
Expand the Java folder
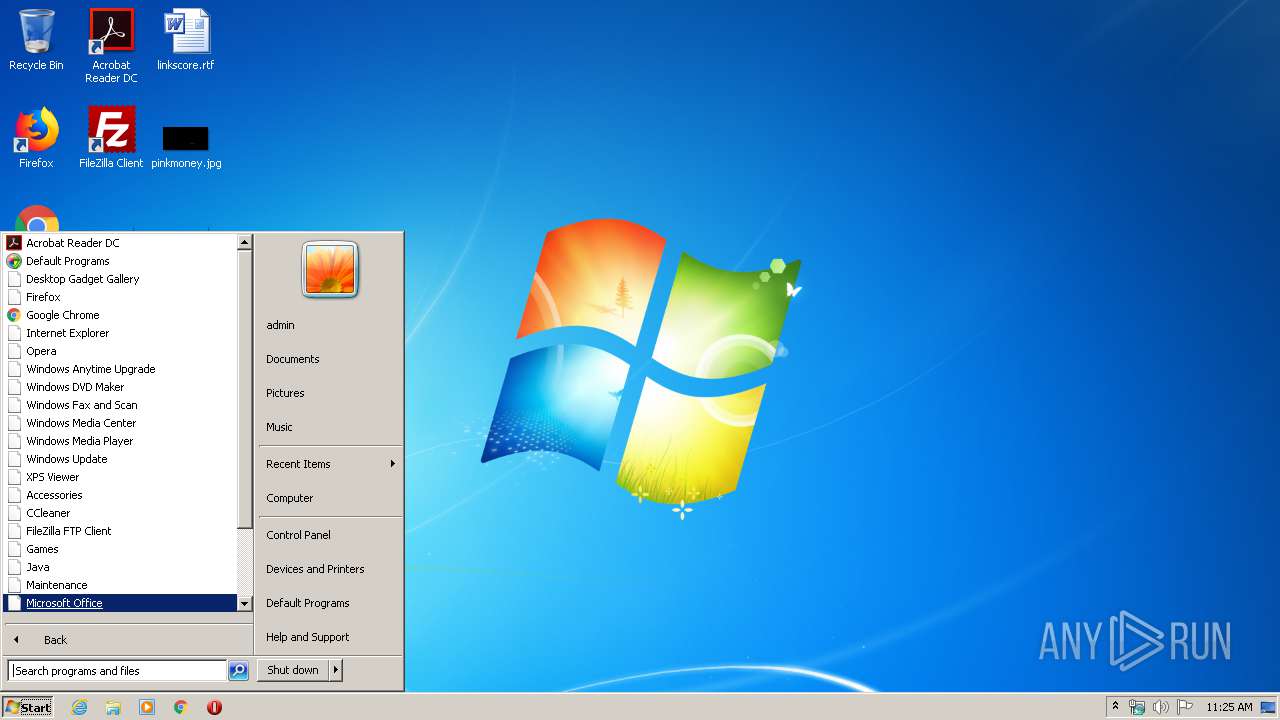pos(121,567)
